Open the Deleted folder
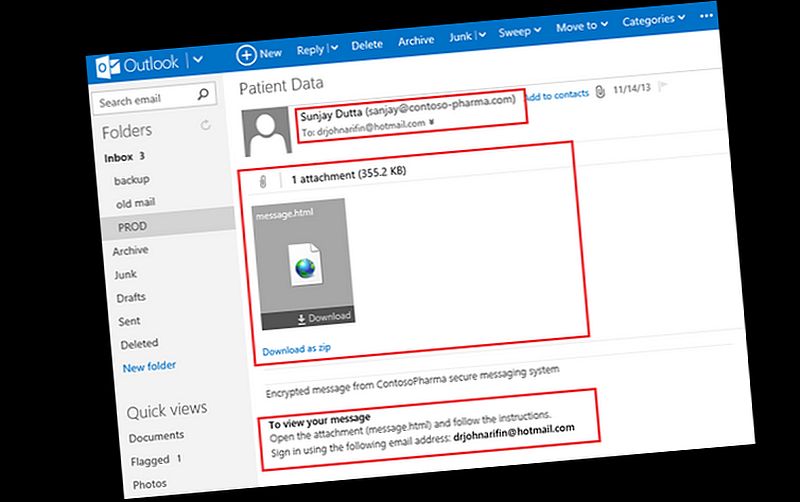This screenshot has width=800, height=502. 139,344
